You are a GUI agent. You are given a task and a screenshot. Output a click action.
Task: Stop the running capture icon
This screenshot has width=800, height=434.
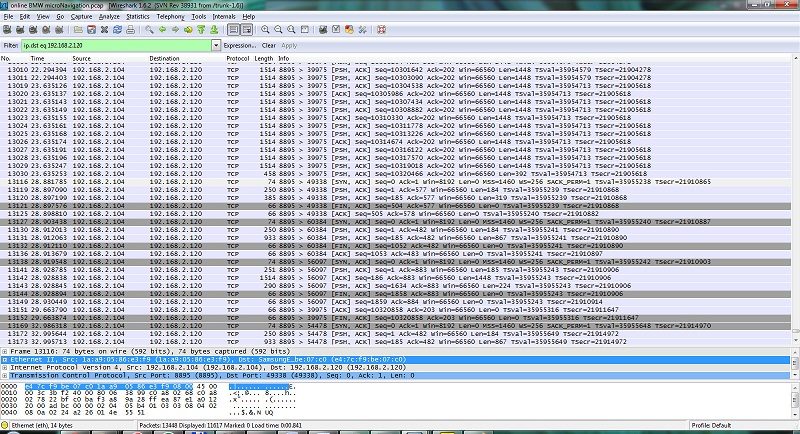pyautogui.click(x=46, y=30)
